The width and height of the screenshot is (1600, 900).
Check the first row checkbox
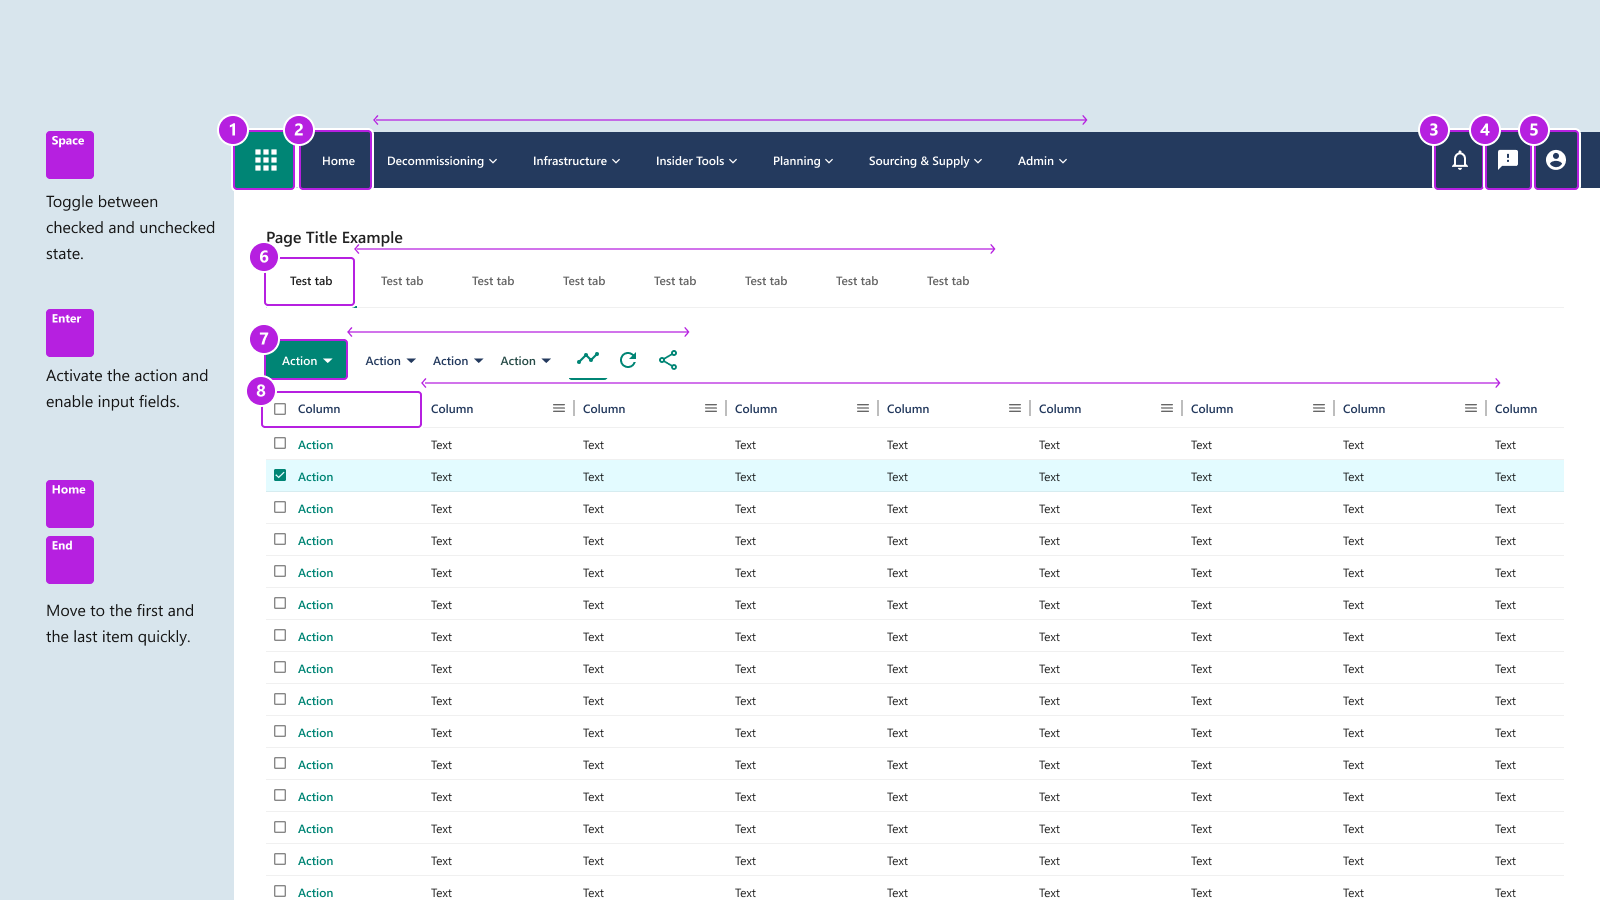[x=280, y=444]
